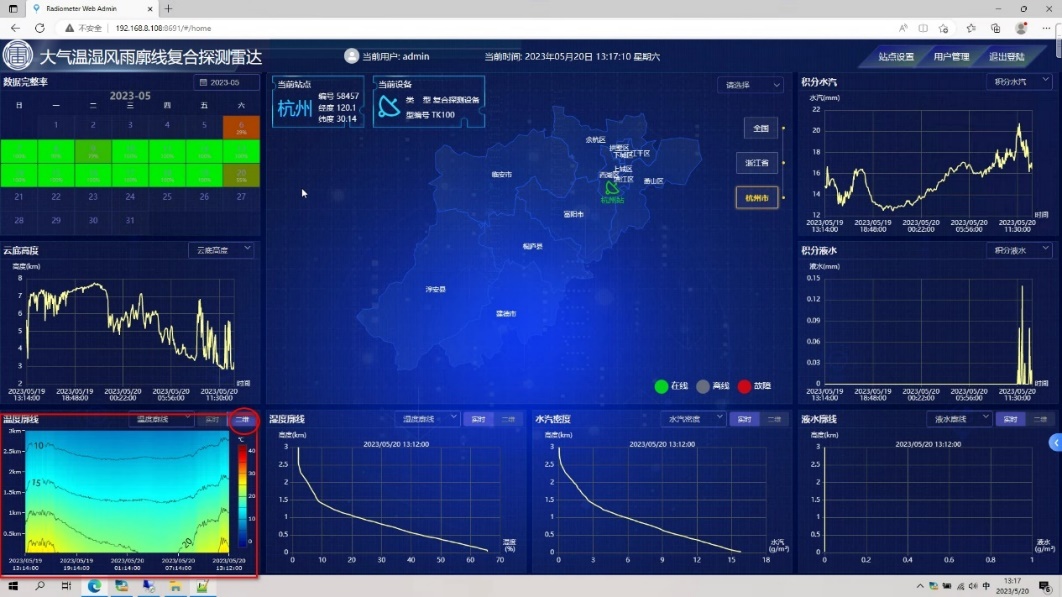
Task: Click the browser refresh icon
Action: click(39, 28)
